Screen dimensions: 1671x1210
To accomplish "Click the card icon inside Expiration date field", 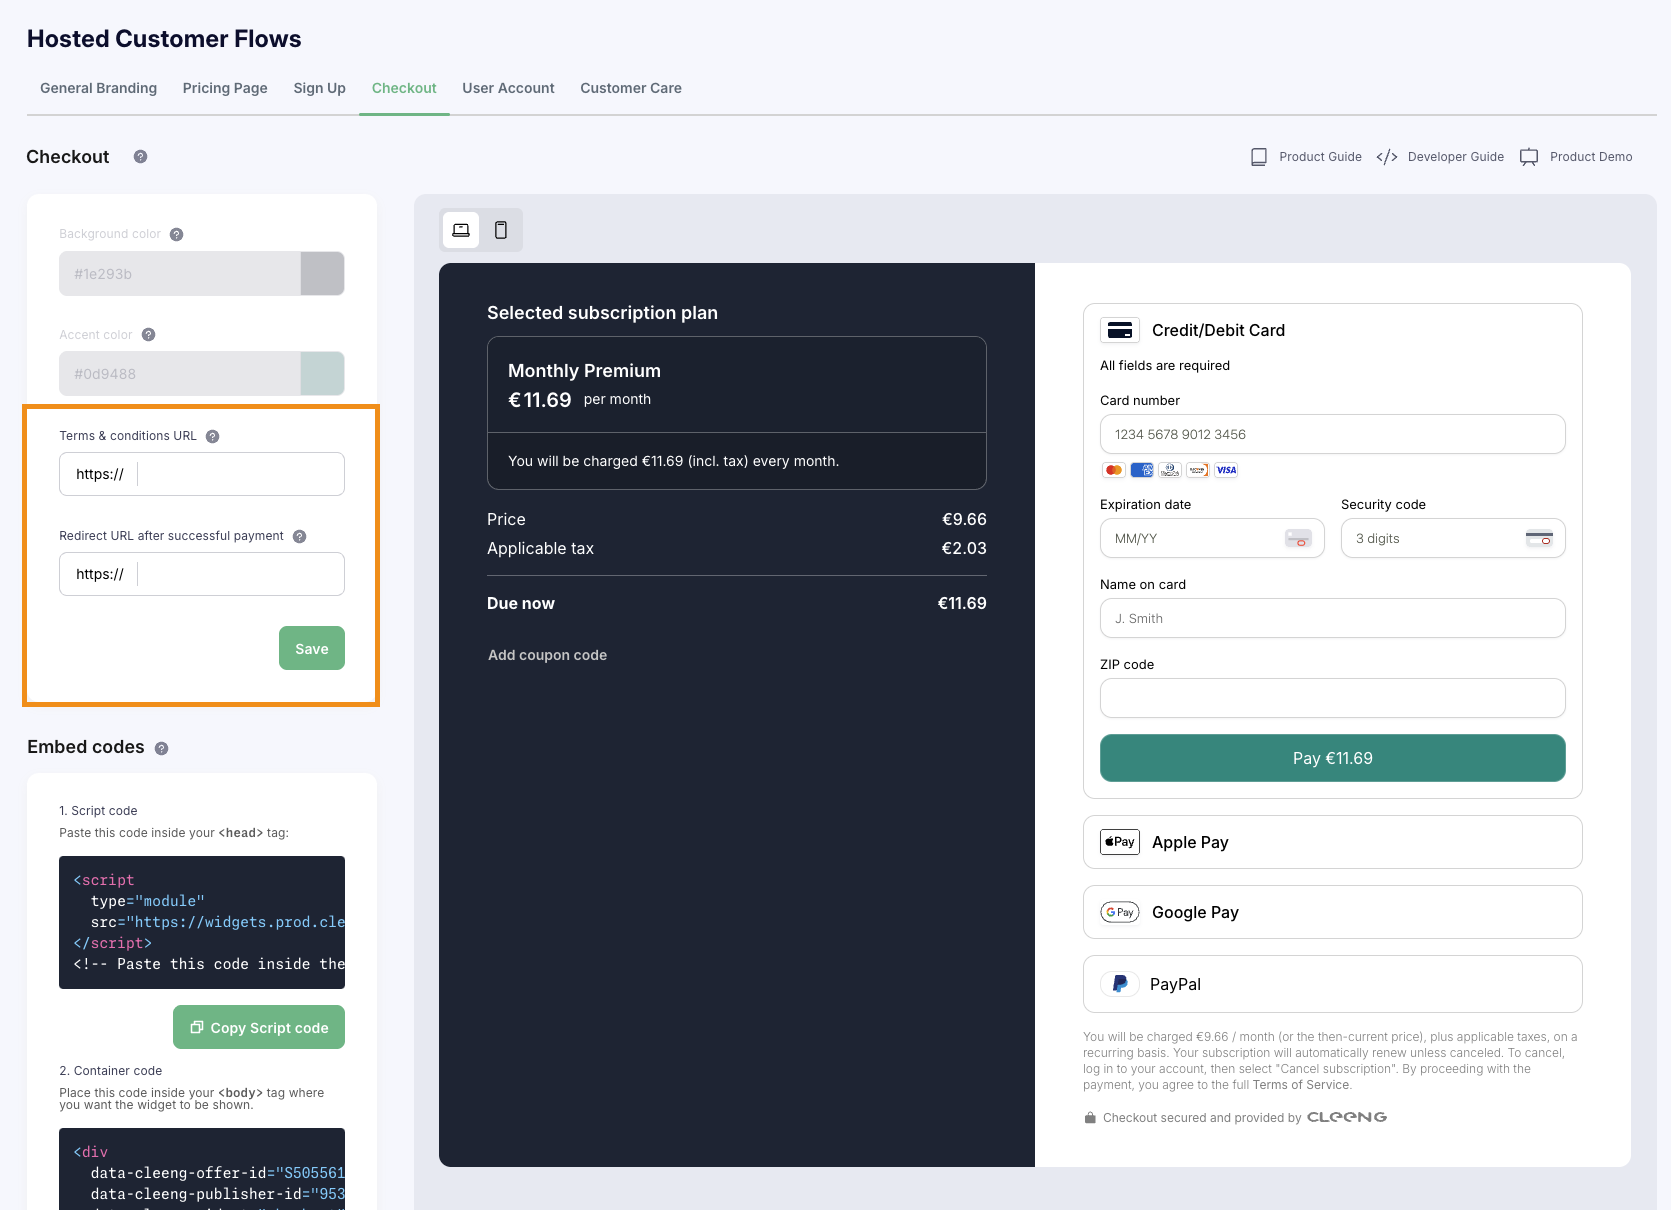I will point(1298,538).
